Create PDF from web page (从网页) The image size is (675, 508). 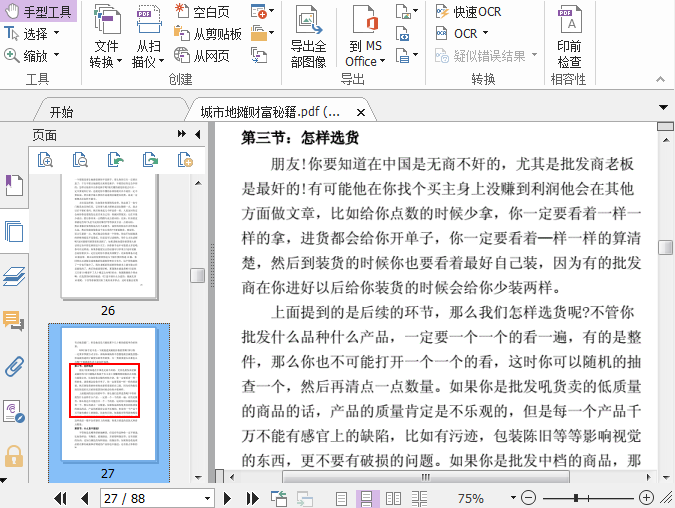[202, 56]
